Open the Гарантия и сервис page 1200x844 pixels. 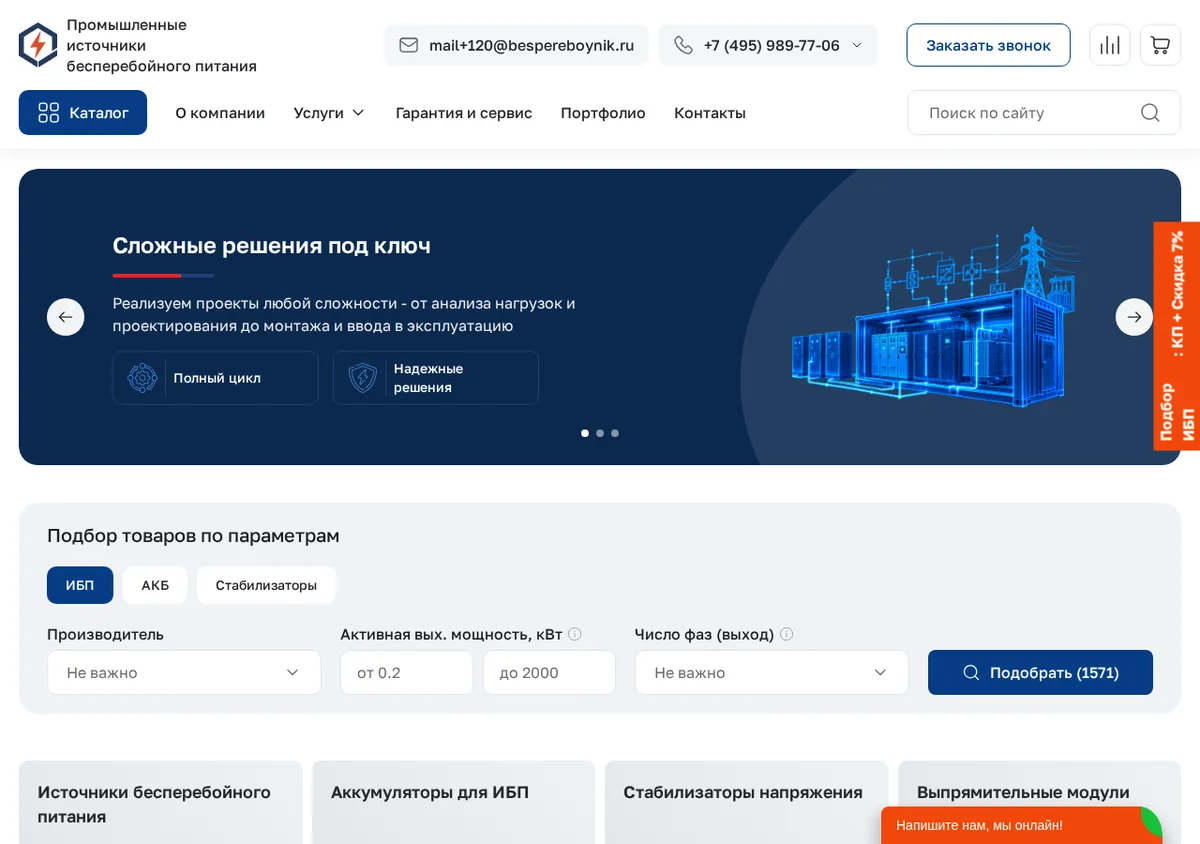click(464, 113)
